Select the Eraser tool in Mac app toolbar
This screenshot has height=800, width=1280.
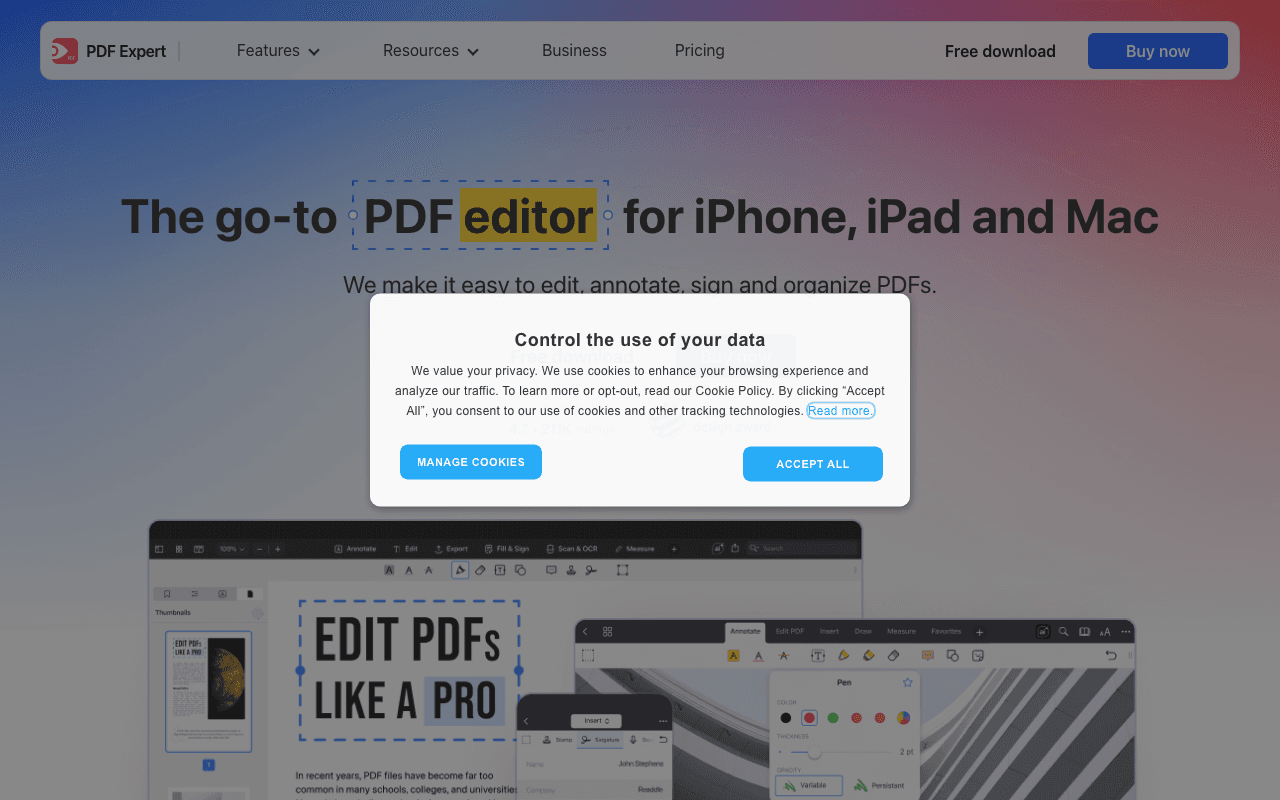point(480,570)
